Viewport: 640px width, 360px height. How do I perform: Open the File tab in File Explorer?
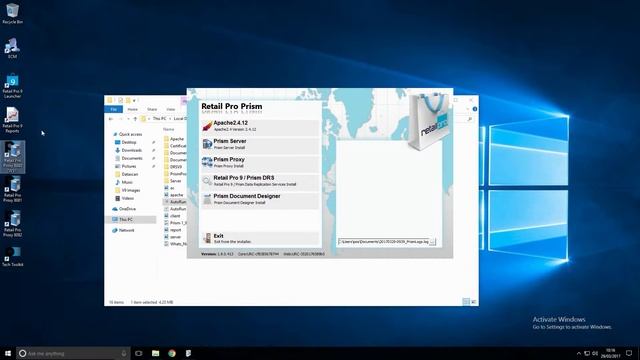pos(114,109)
